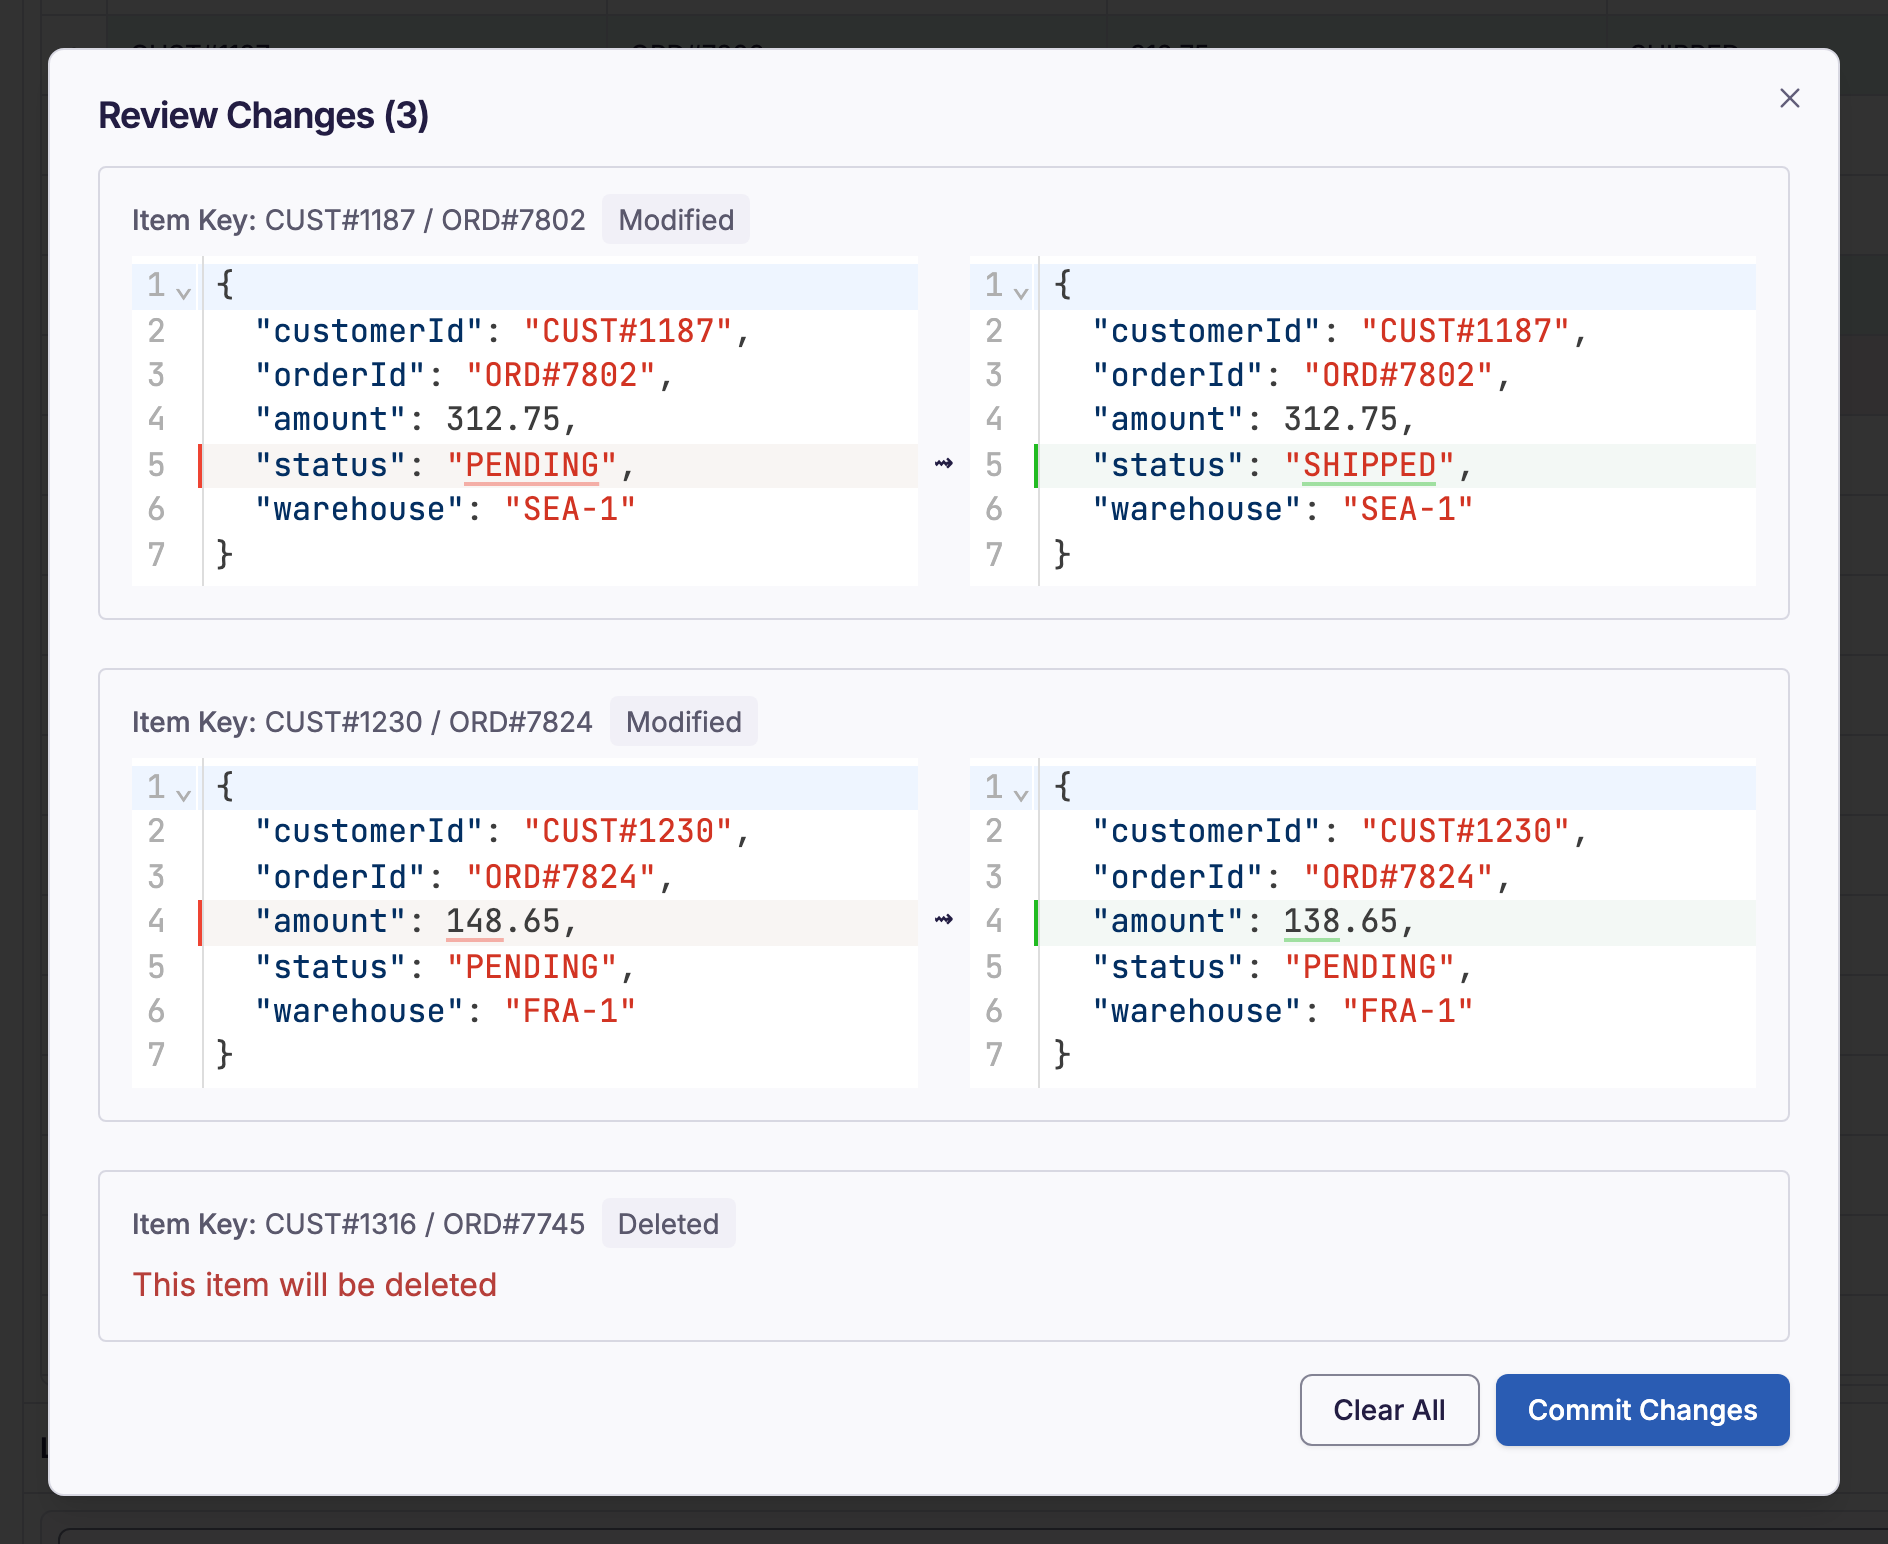
Task: Select the 138.65 amount in the modified pane
Action: point(1341,921)
